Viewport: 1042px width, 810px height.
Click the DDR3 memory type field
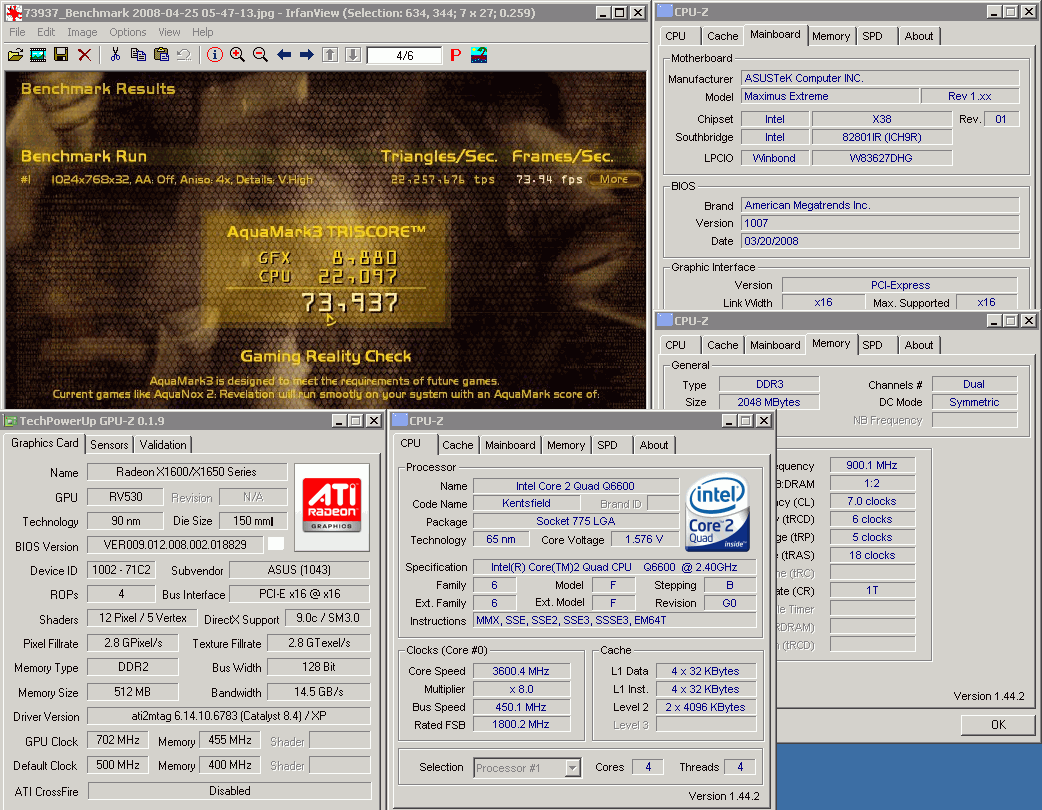point(770,384)
